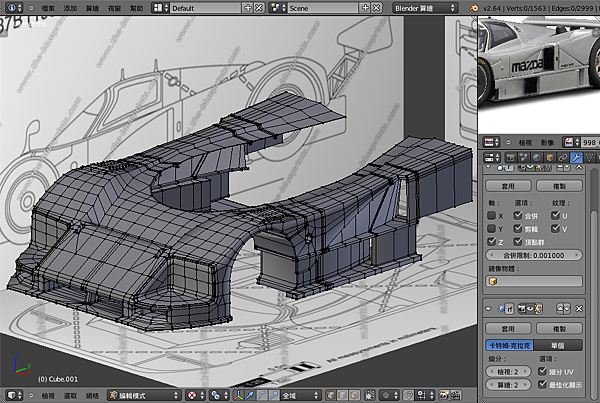Image resolution: width=600 pixels, height=403 pixels.
Task: Open the 網格 menu in viewport header
Action: click(x=92, y=395)
